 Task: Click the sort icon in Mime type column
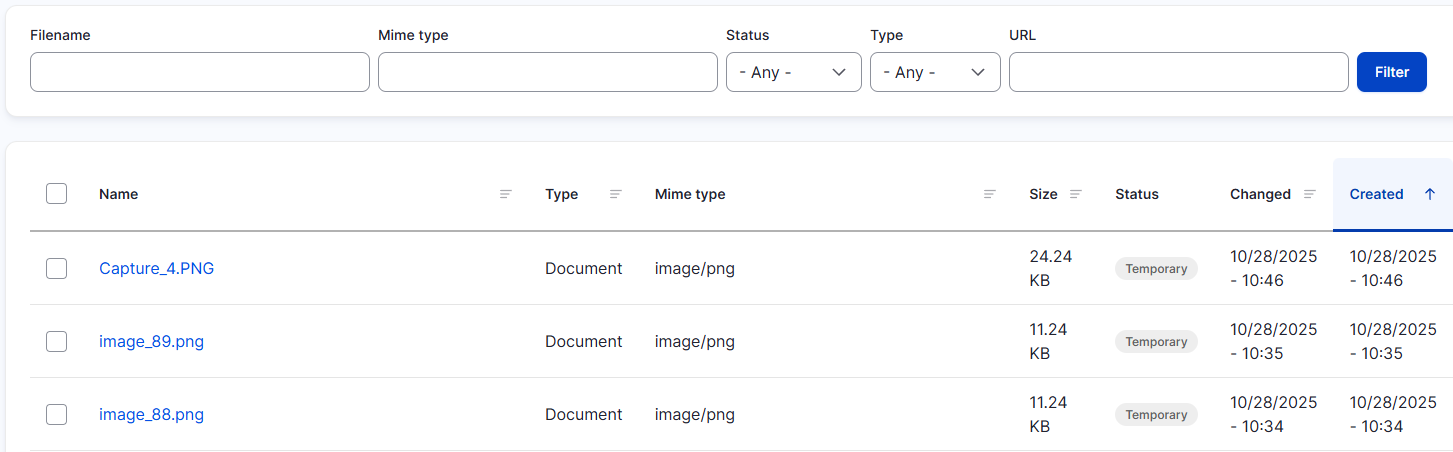[990, 194]
